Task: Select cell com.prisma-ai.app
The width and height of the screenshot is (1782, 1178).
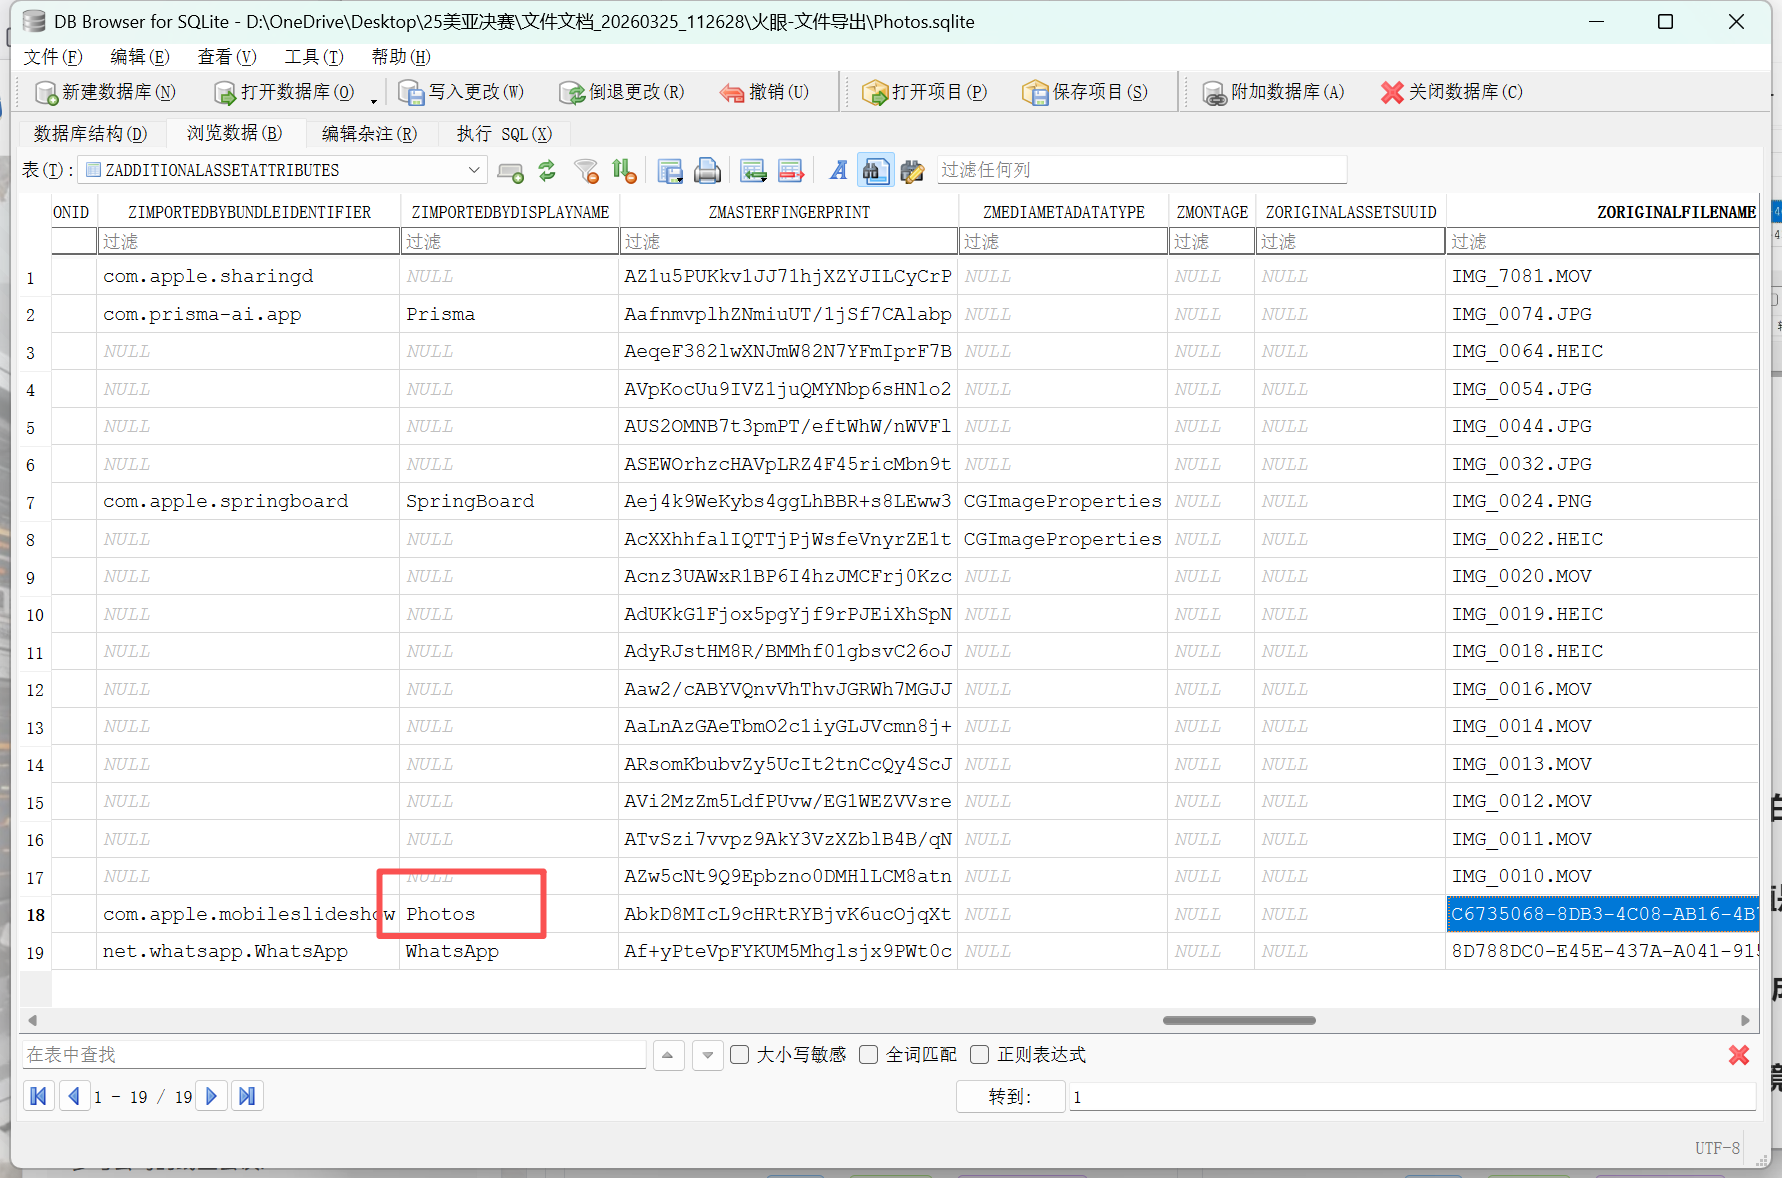Action: pyautogui.click(x=249, y=314)
